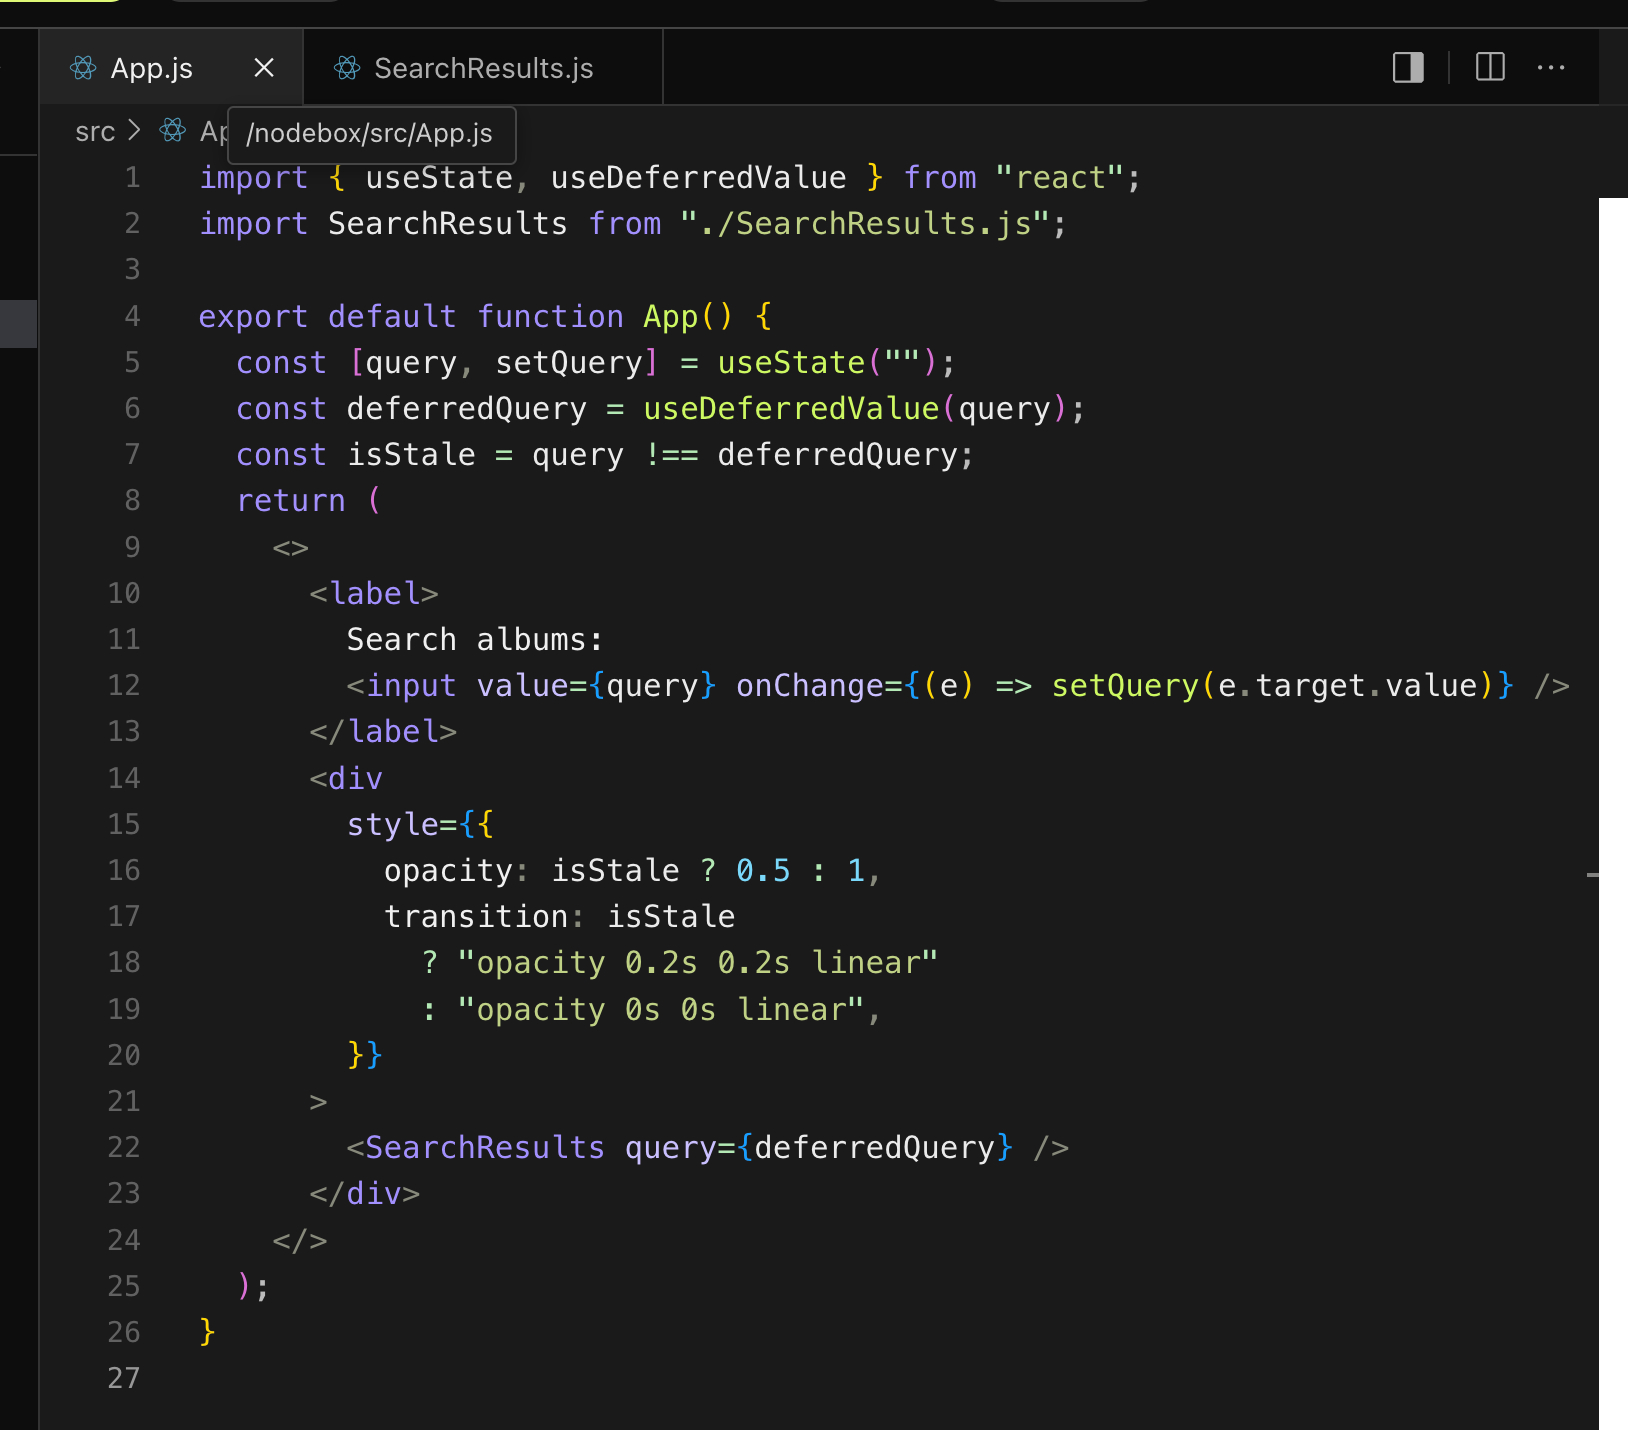Image resolution: width=1628 pixels, height=1430 pixels.
Task: Click the 0.5 opacity value on line 16
Action: click(x=762, y=871)
